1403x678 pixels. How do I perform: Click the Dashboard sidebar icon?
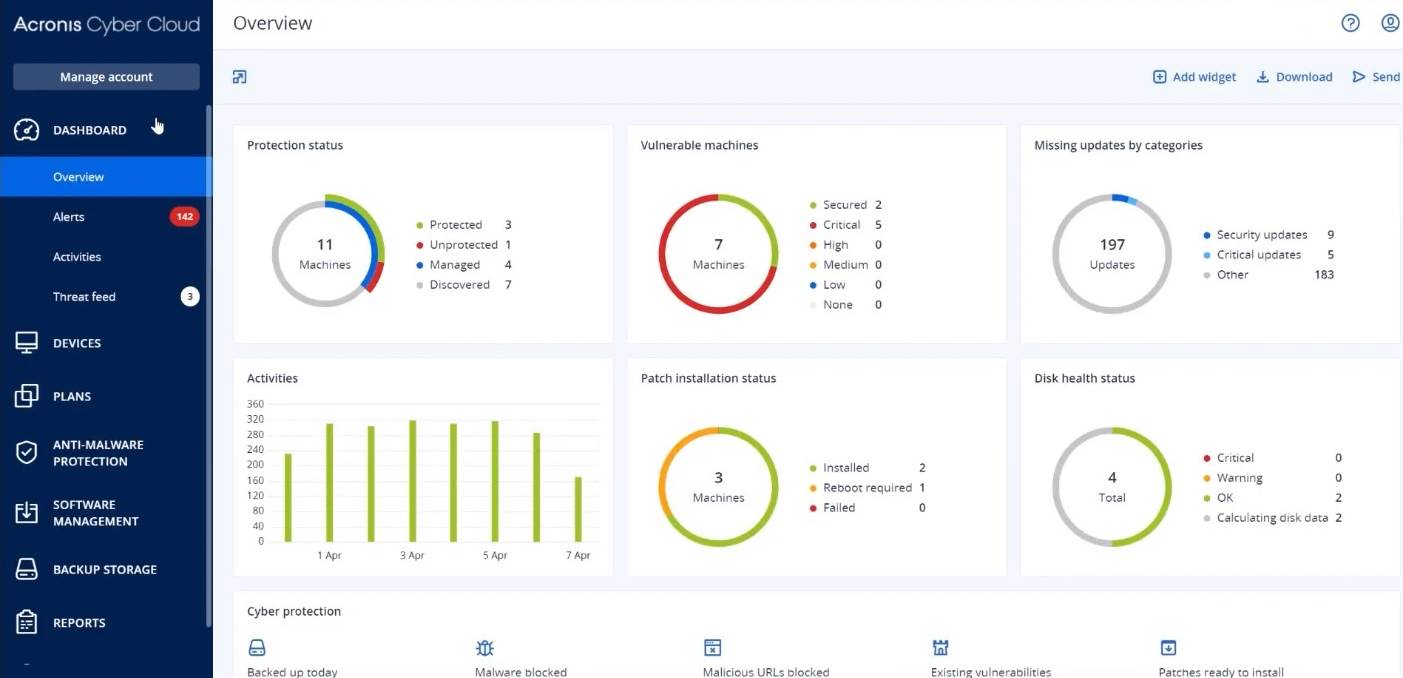[x=27, y=129]
